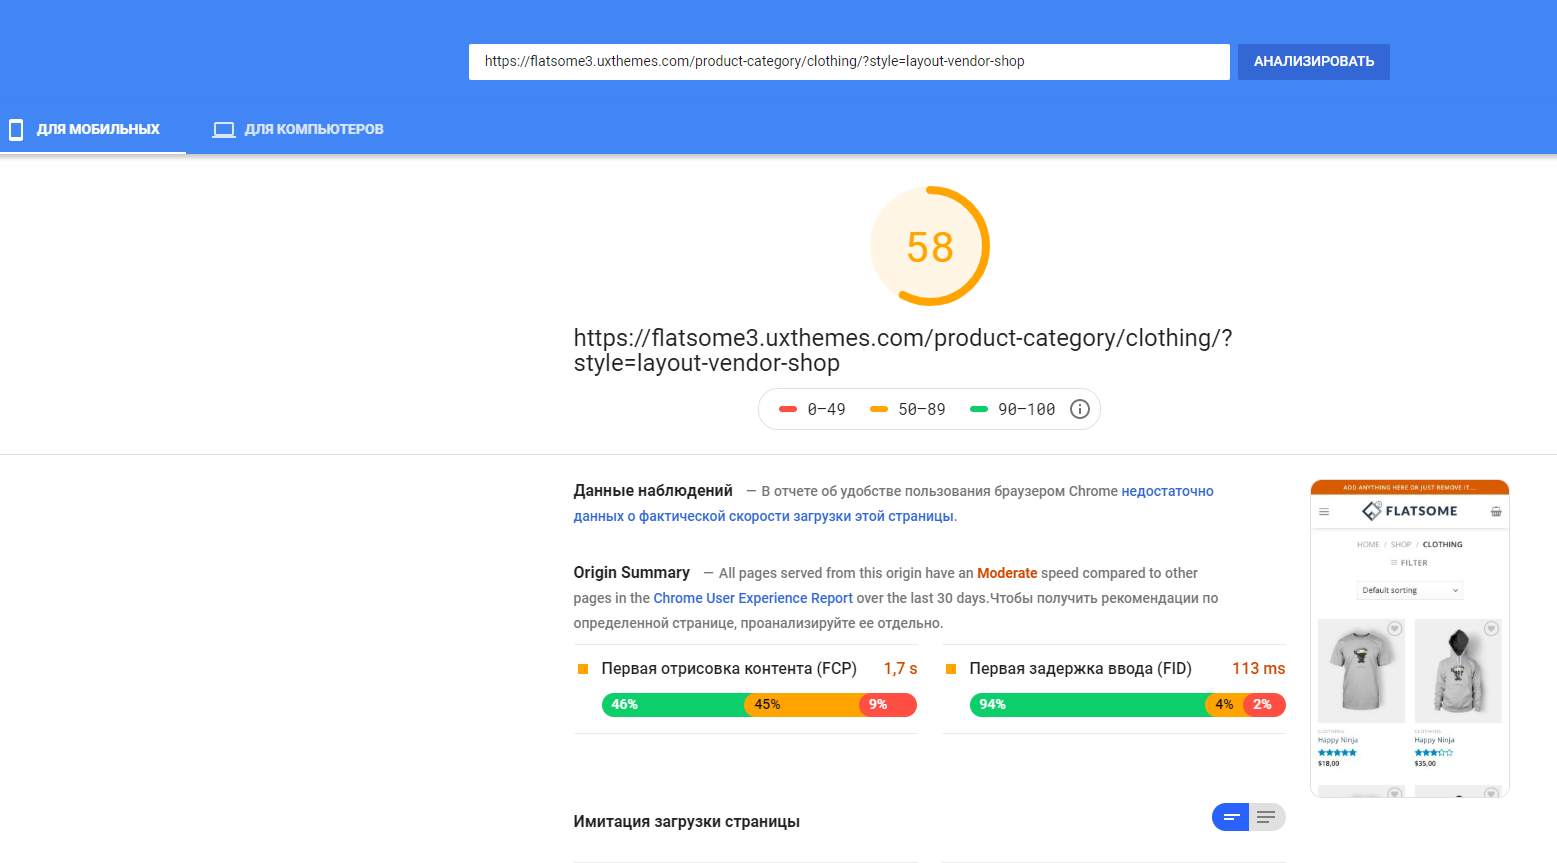Screen dimensions: 1557x863
Task: Open the Chrome User Experience Report link
Action: click(753, 598)
